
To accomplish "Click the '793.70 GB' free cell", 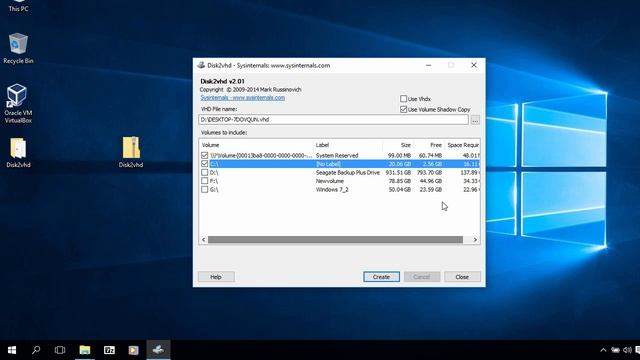I will pyautogui.click(x=429, y=173).
